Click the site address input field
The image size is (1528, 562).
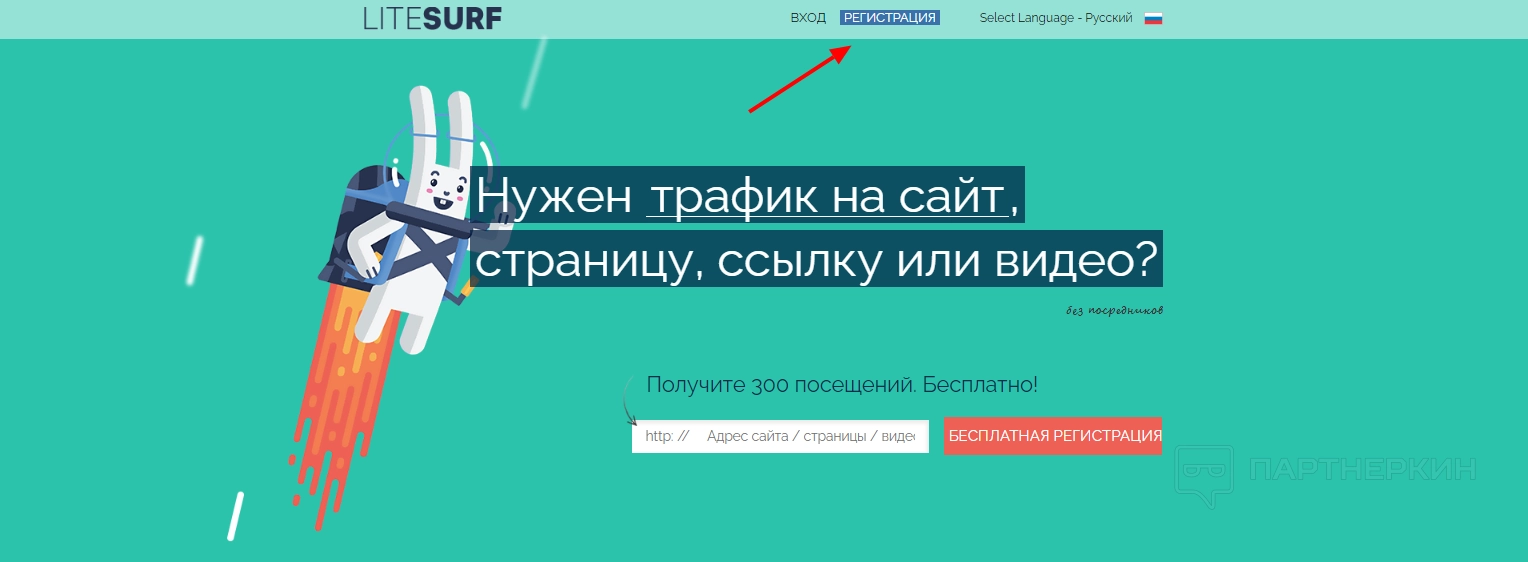780,436
